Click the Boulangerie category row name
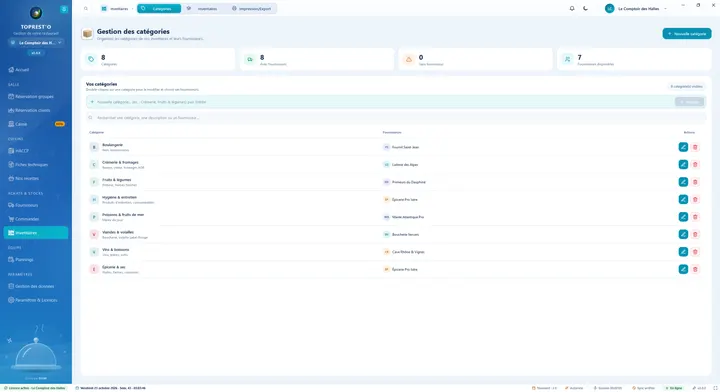The width and height of the screenshot is (720, 392). pos(112,145)
